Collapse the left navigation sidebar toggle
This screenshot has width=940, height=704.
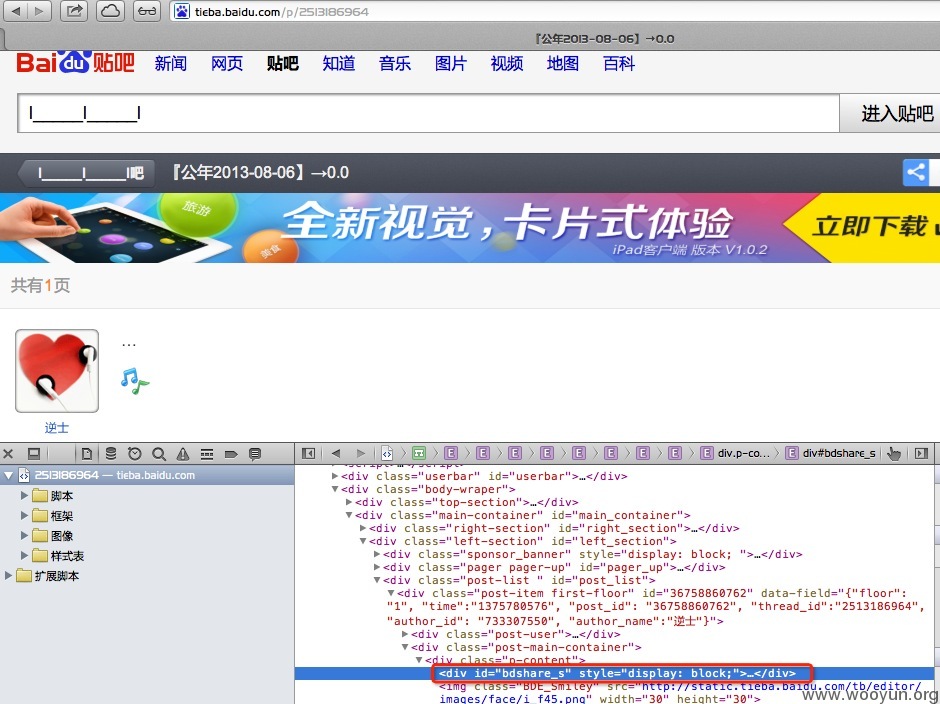[x=308, y=453]
